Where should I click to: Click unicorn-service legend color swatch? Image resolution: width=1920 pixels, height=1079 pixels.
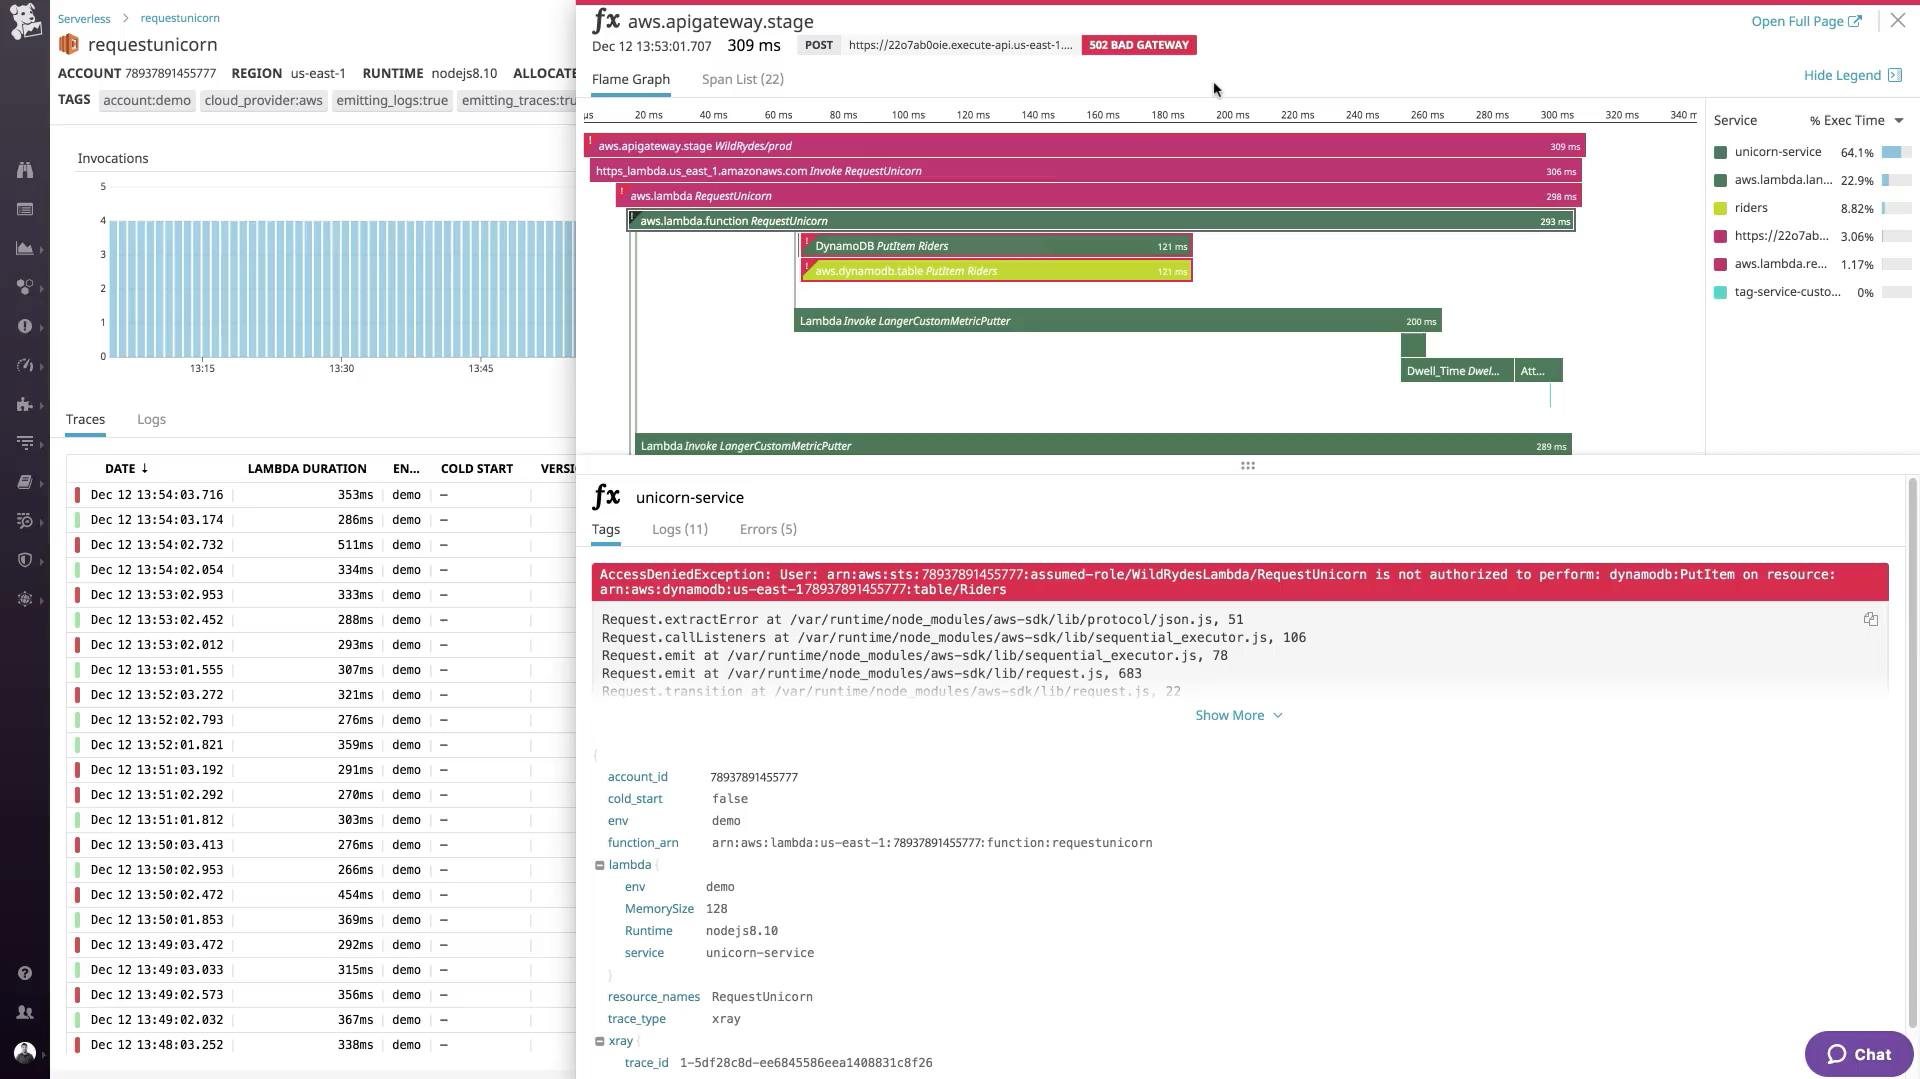coord(1720,153)
